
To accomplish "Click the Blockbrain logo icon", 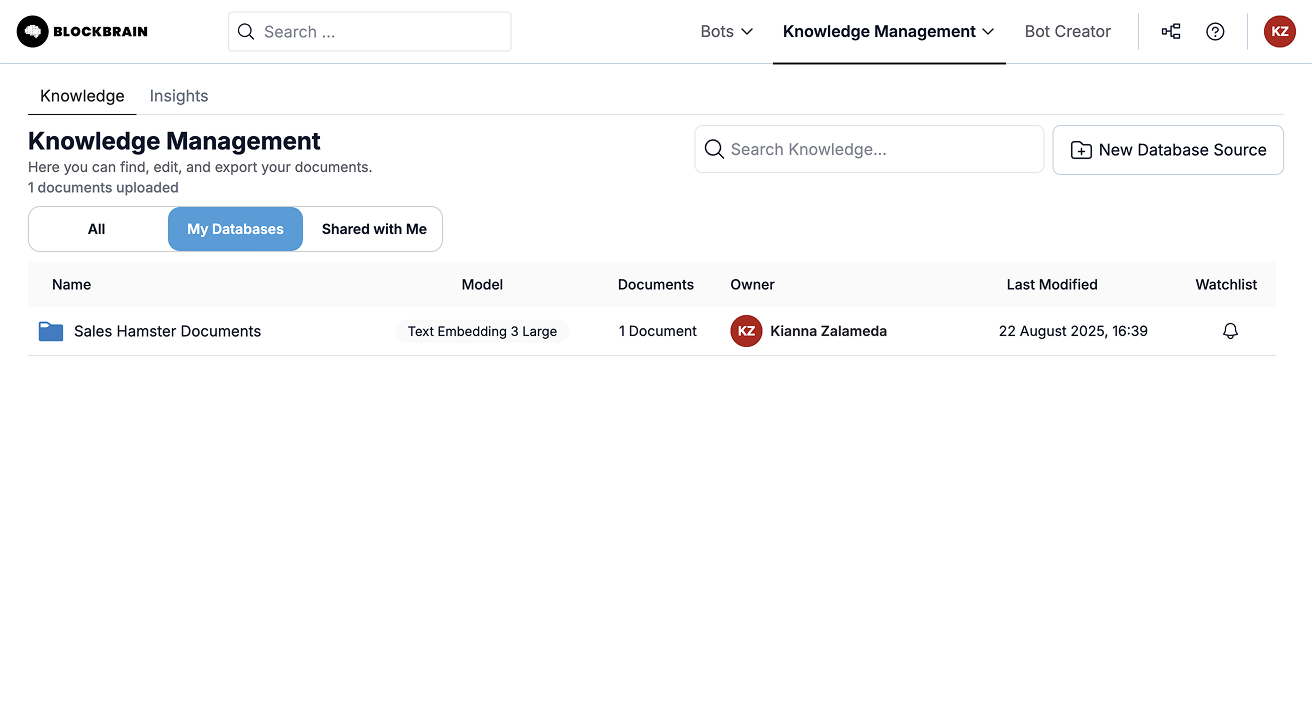I will click(x=32, y=32).
